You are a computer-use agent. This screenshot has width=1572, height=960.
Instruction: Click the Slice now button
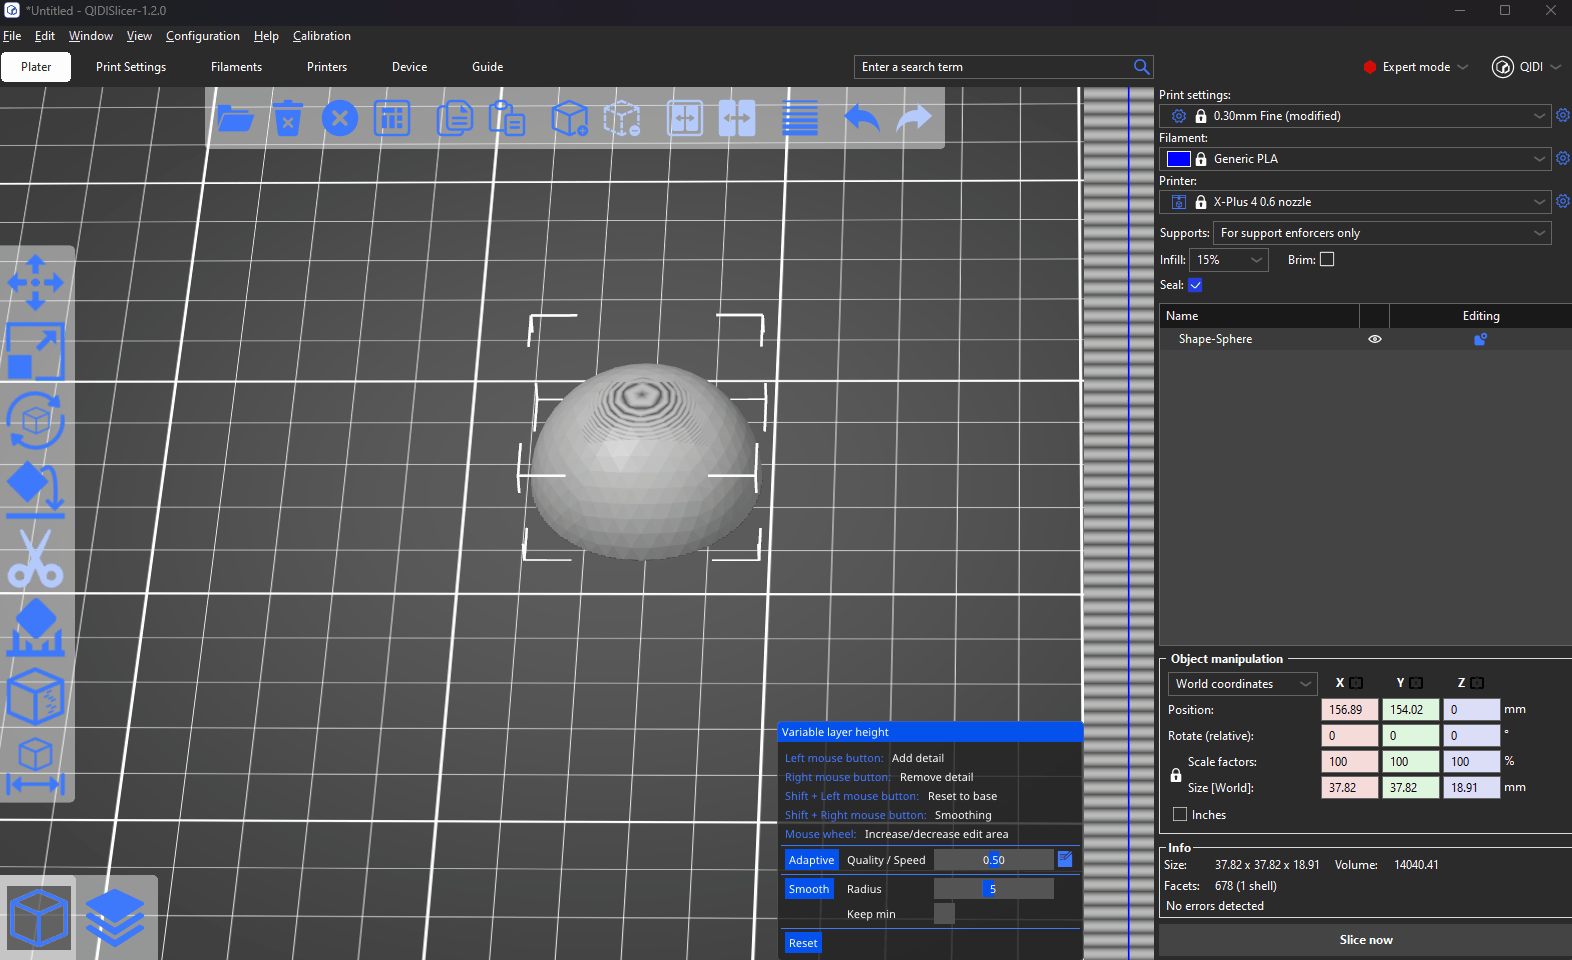click(x=1365, y=940)
